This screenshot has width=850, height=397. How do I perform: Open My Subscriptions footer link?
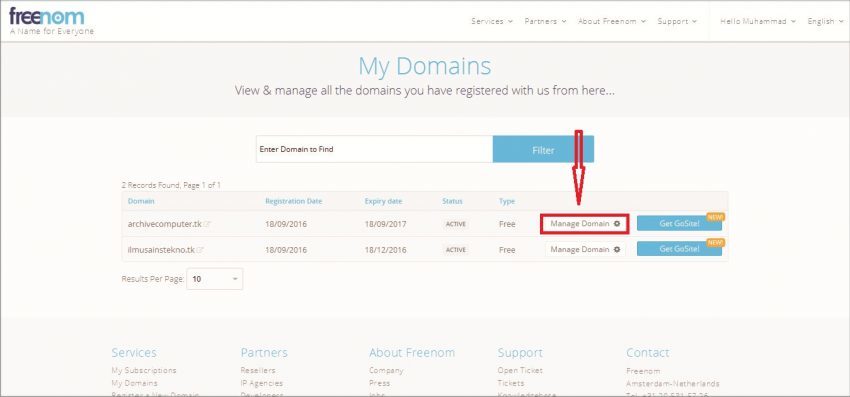tap(144, 370)
